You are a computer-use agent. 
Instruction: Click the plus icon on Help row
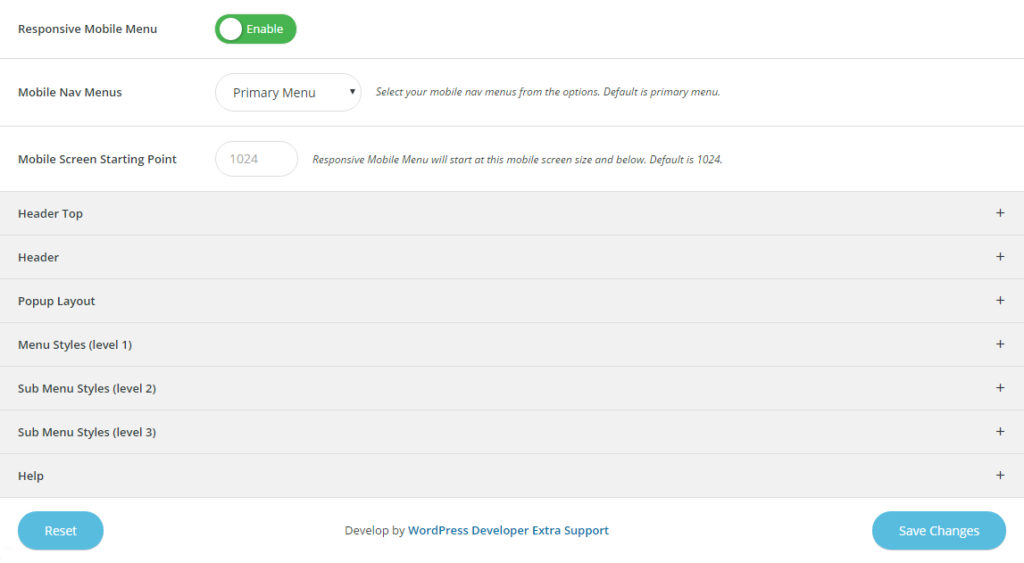[x=999, y=476]
